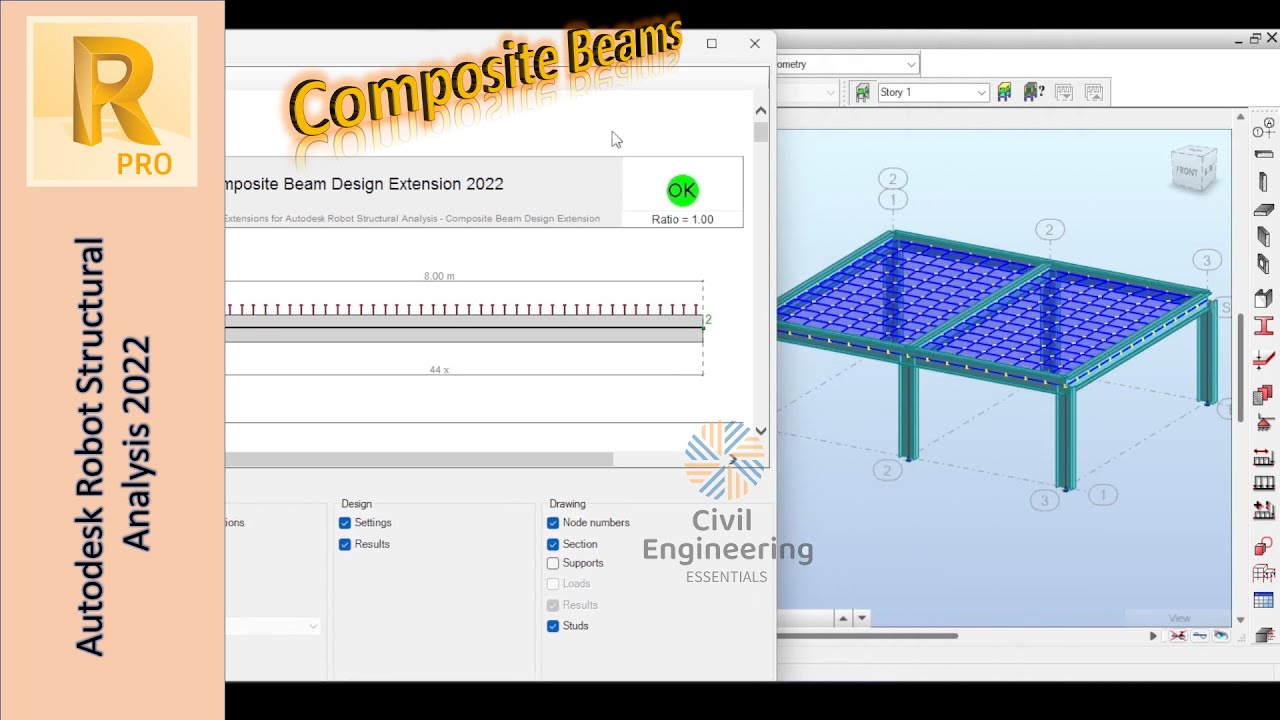Select the wall tool in right toolbar

coord(1264,237)
